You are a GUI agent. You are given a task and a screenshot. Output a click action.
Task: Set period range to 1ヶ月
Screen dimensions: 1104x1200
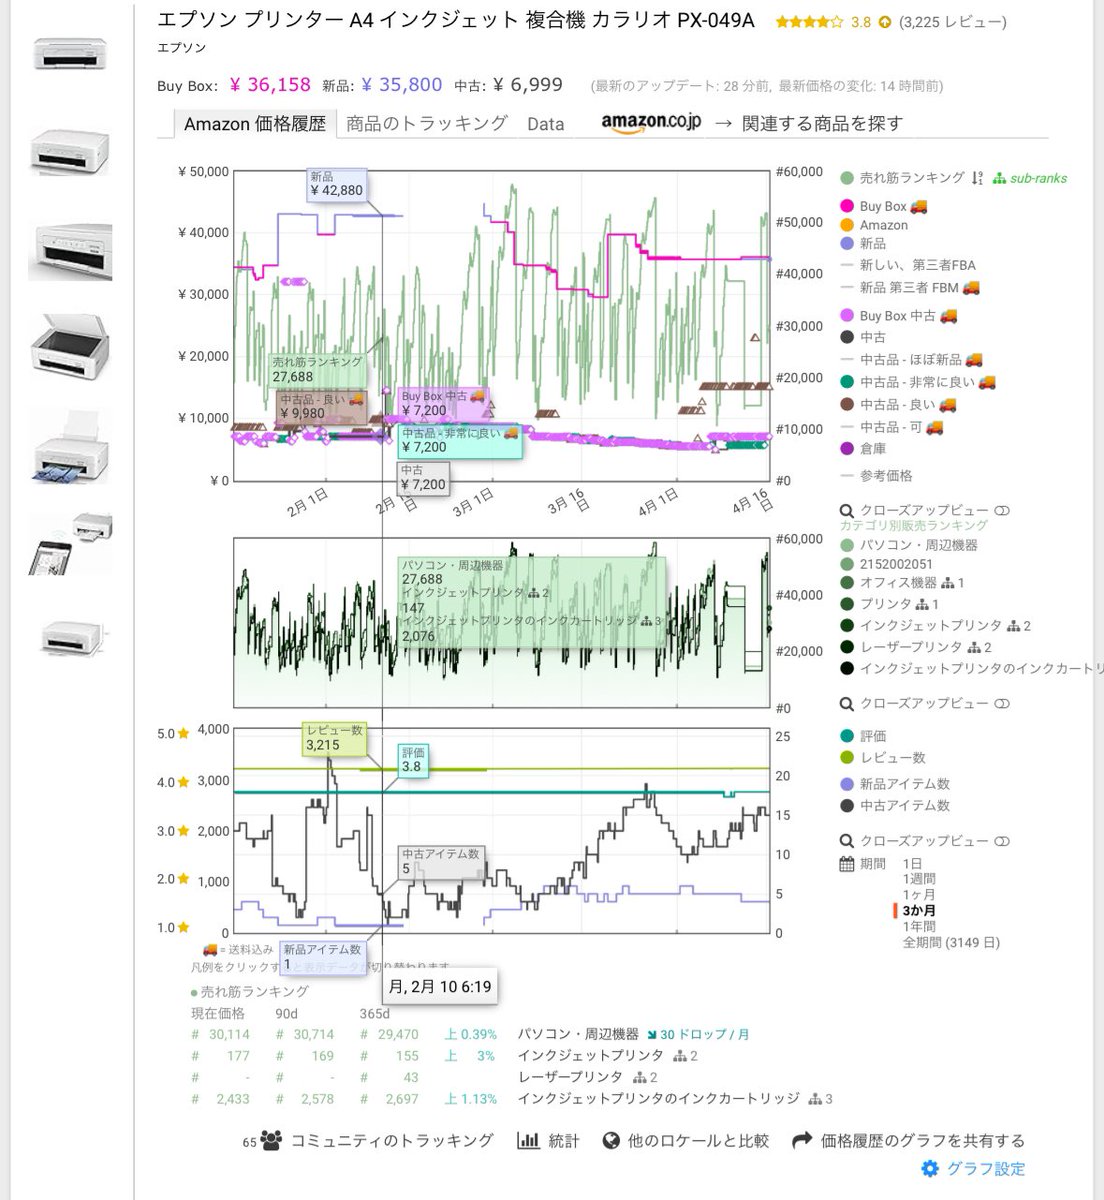918,895
